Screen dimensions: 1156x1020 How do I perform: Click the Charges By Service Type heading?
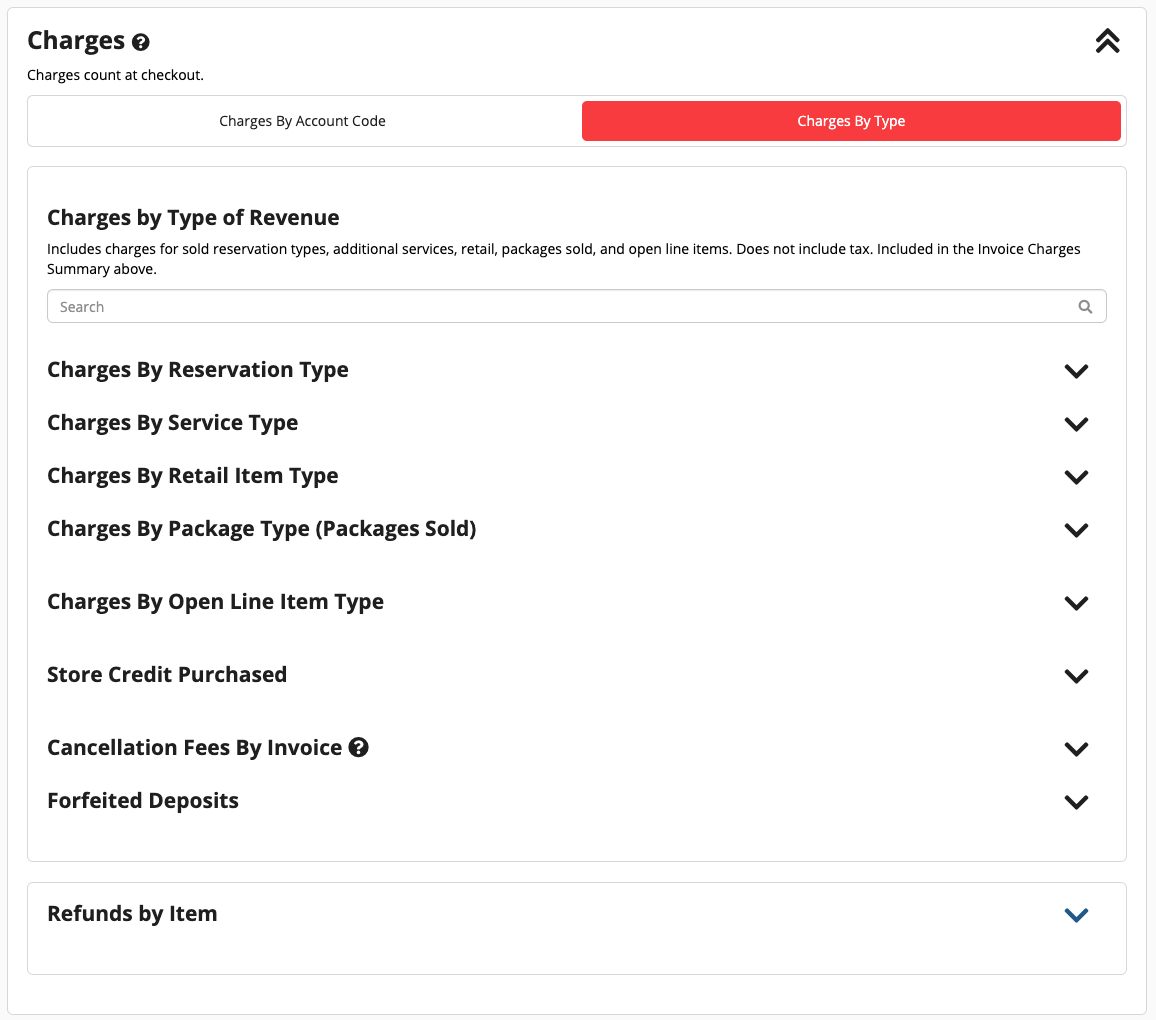tap(173, 423)
